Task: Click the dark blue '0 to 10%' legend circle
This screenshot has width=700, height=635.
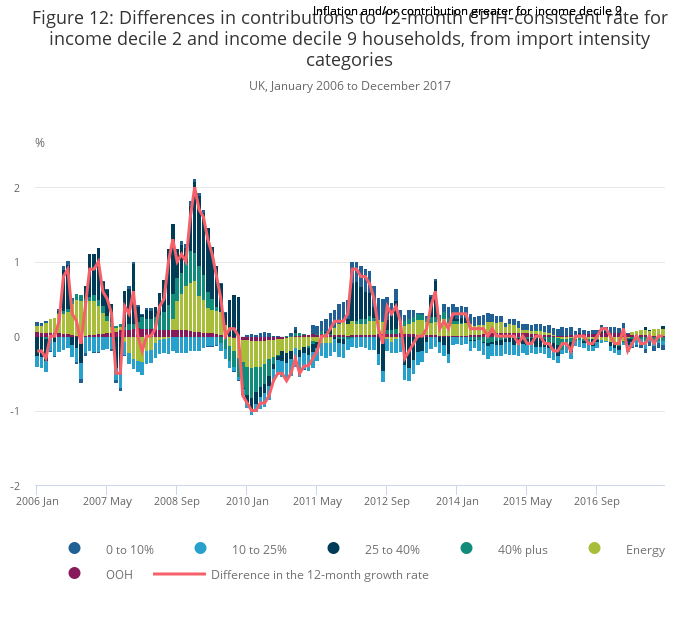Action: (74, 548)
